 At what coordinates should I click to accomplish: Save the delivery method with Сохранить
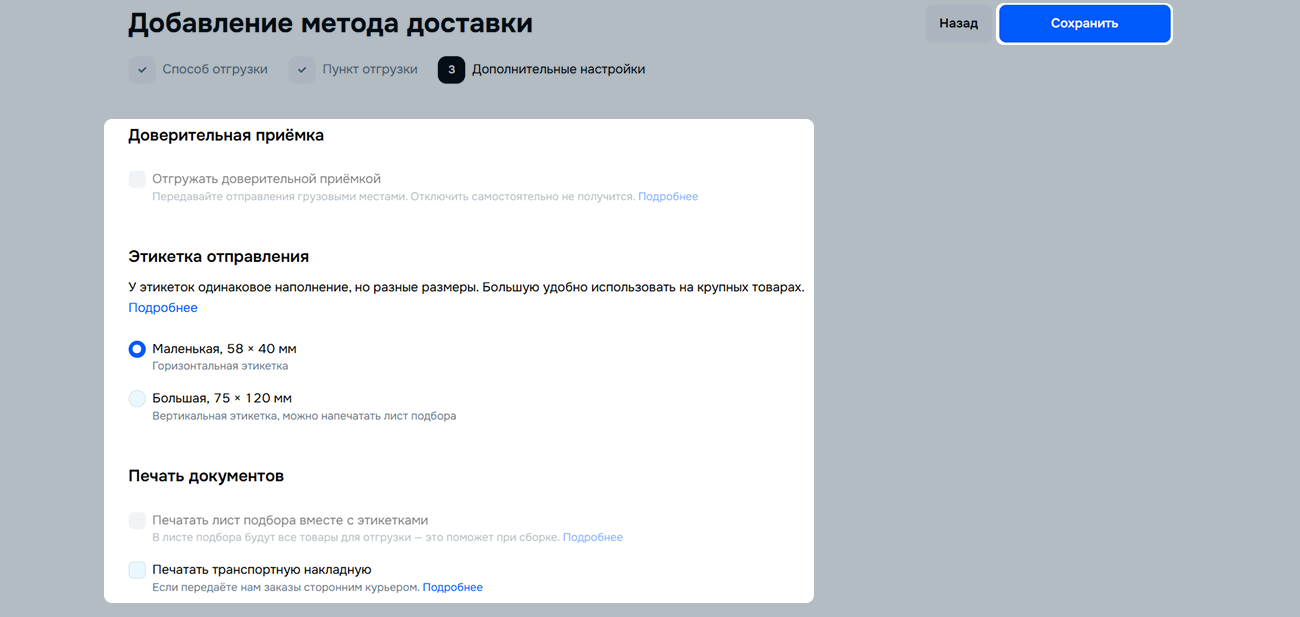tap(1084, 23)
